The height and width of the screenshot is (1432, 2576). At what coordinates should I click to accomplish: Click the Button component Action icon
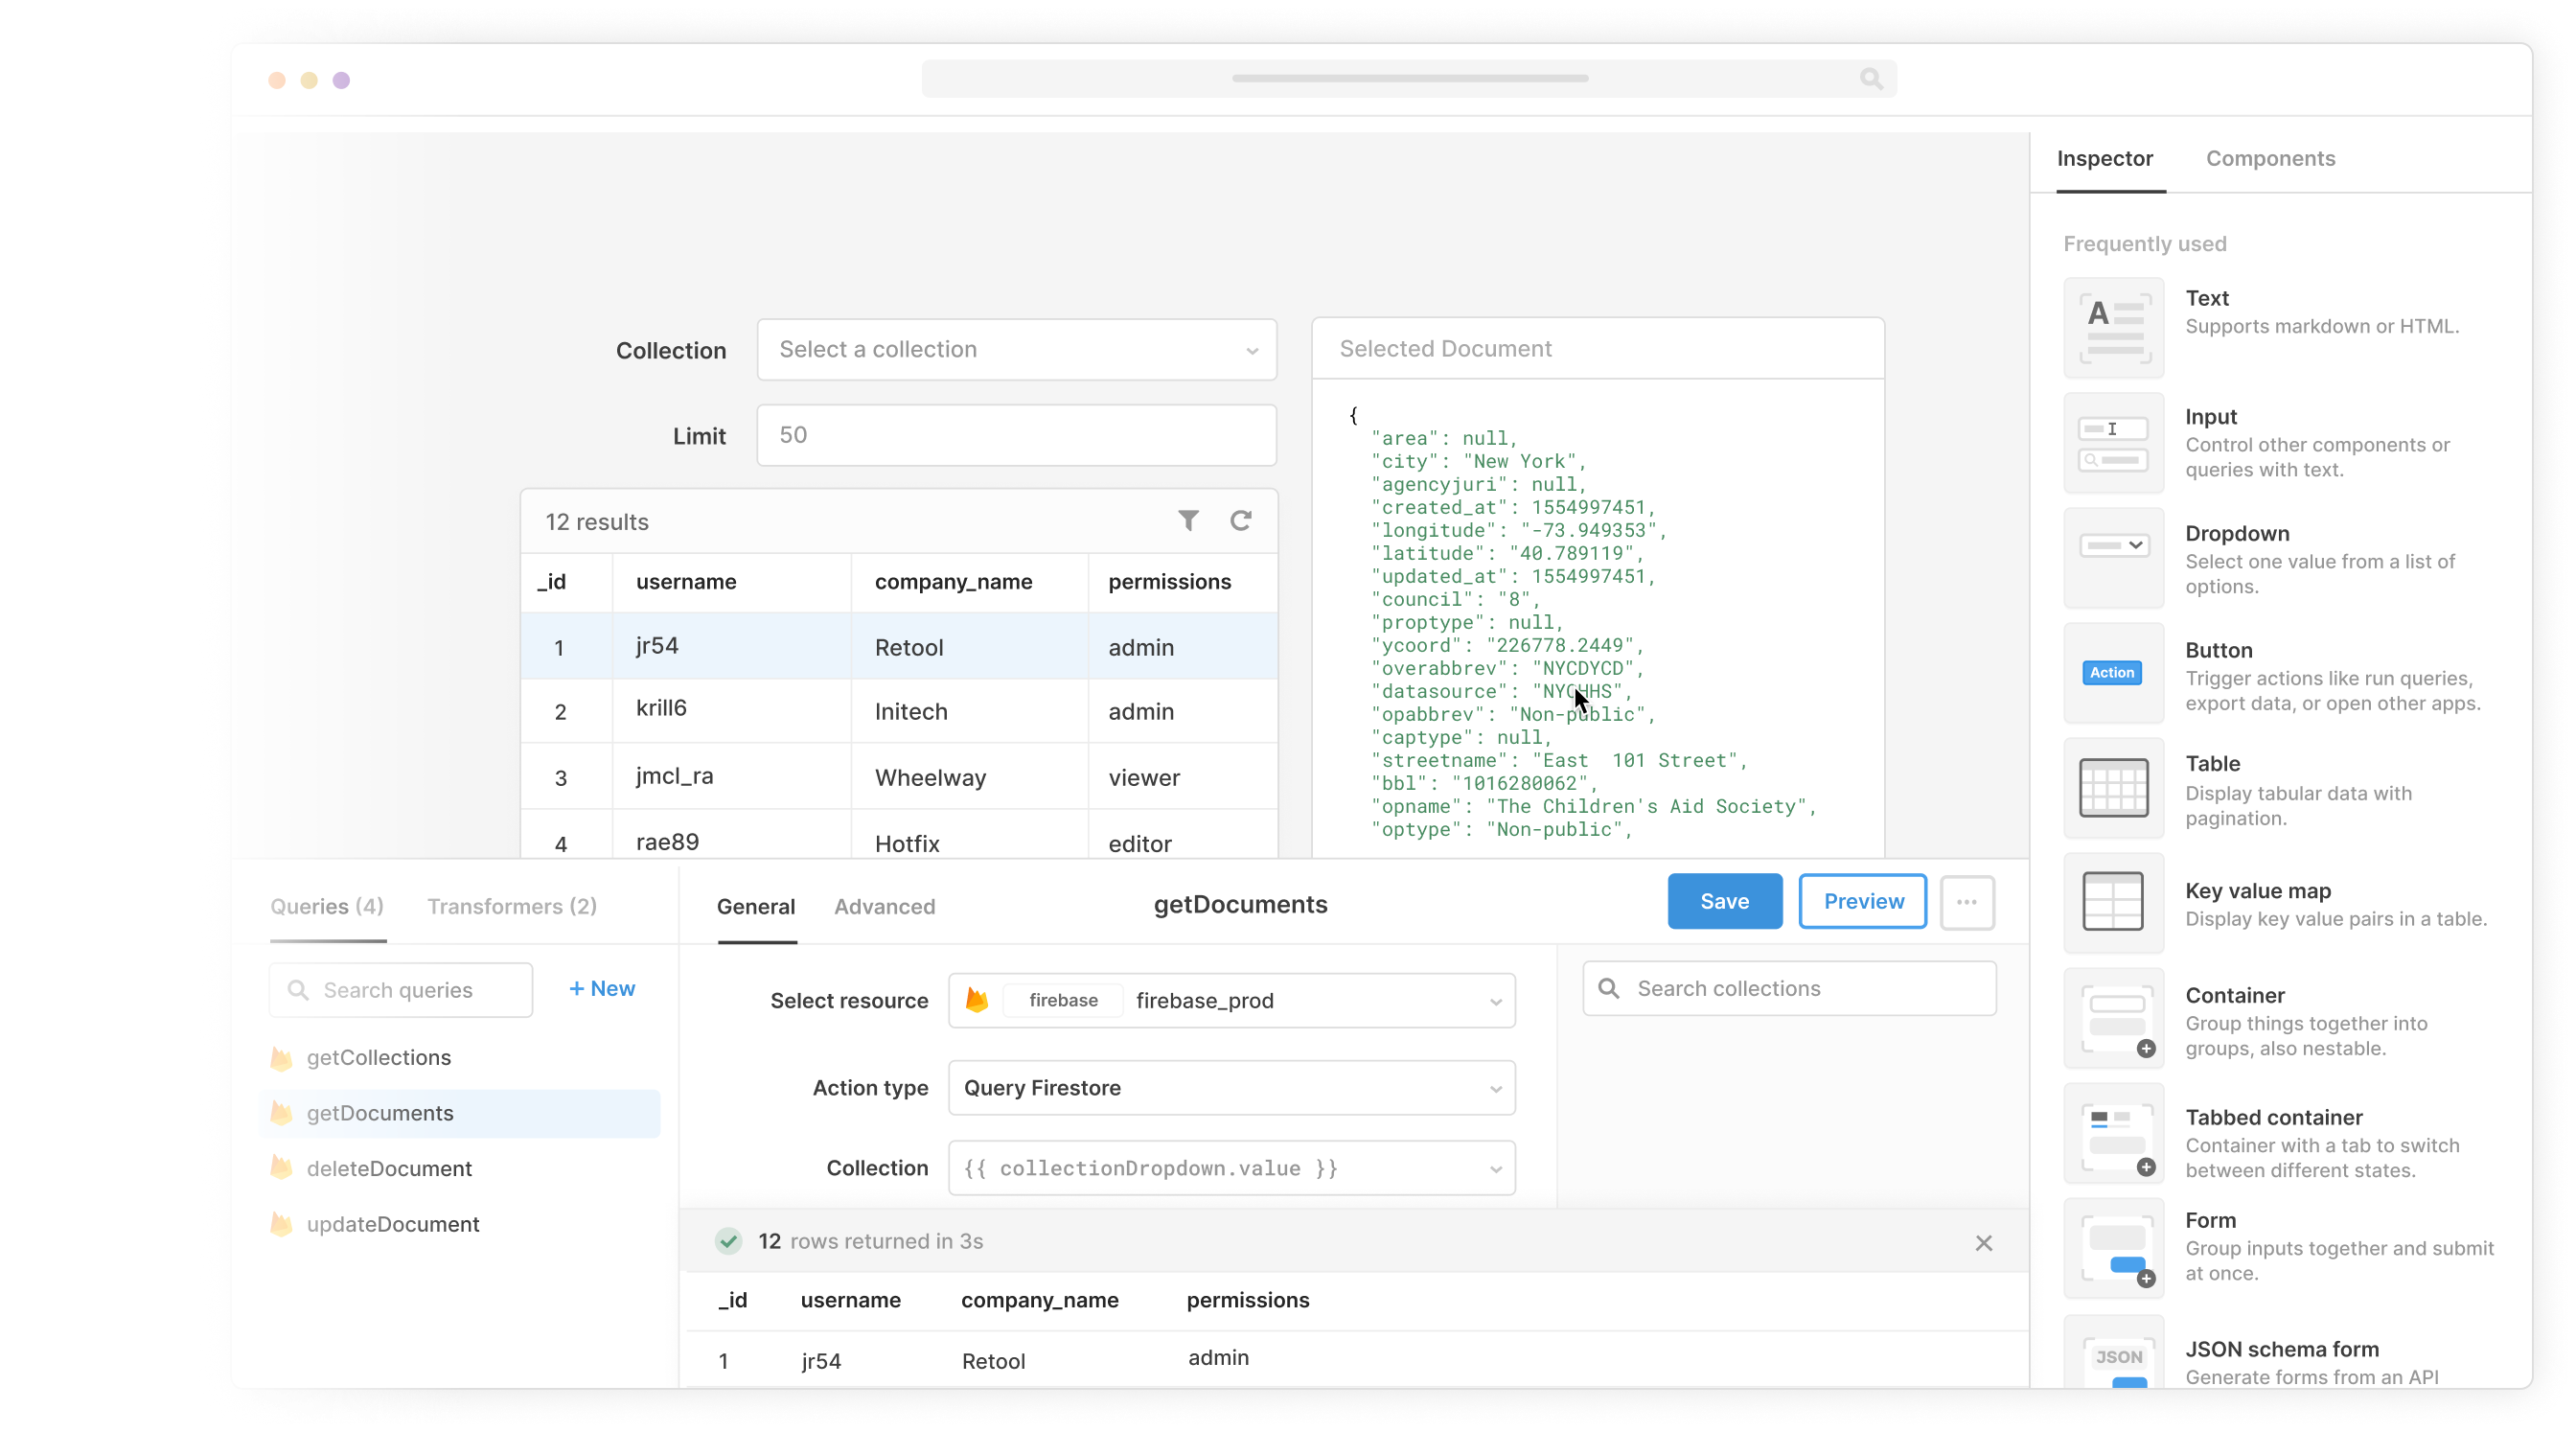[2112, 673]
